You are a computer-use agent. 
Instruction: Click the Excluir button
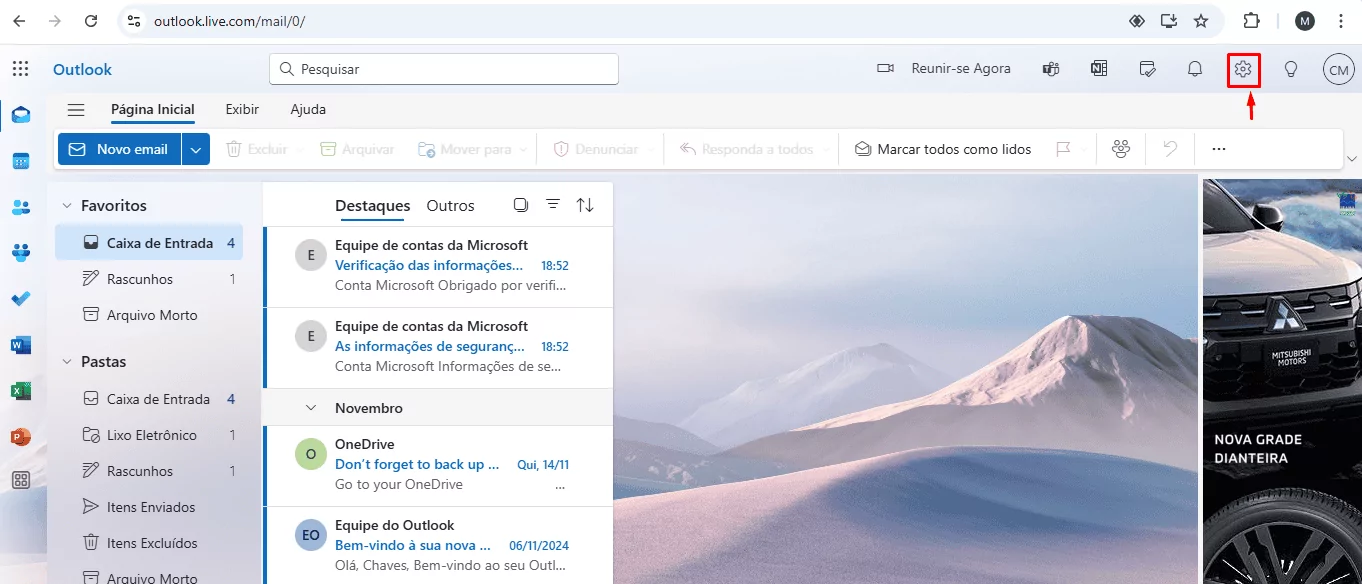pyautogui.click(x=257, y=149)
